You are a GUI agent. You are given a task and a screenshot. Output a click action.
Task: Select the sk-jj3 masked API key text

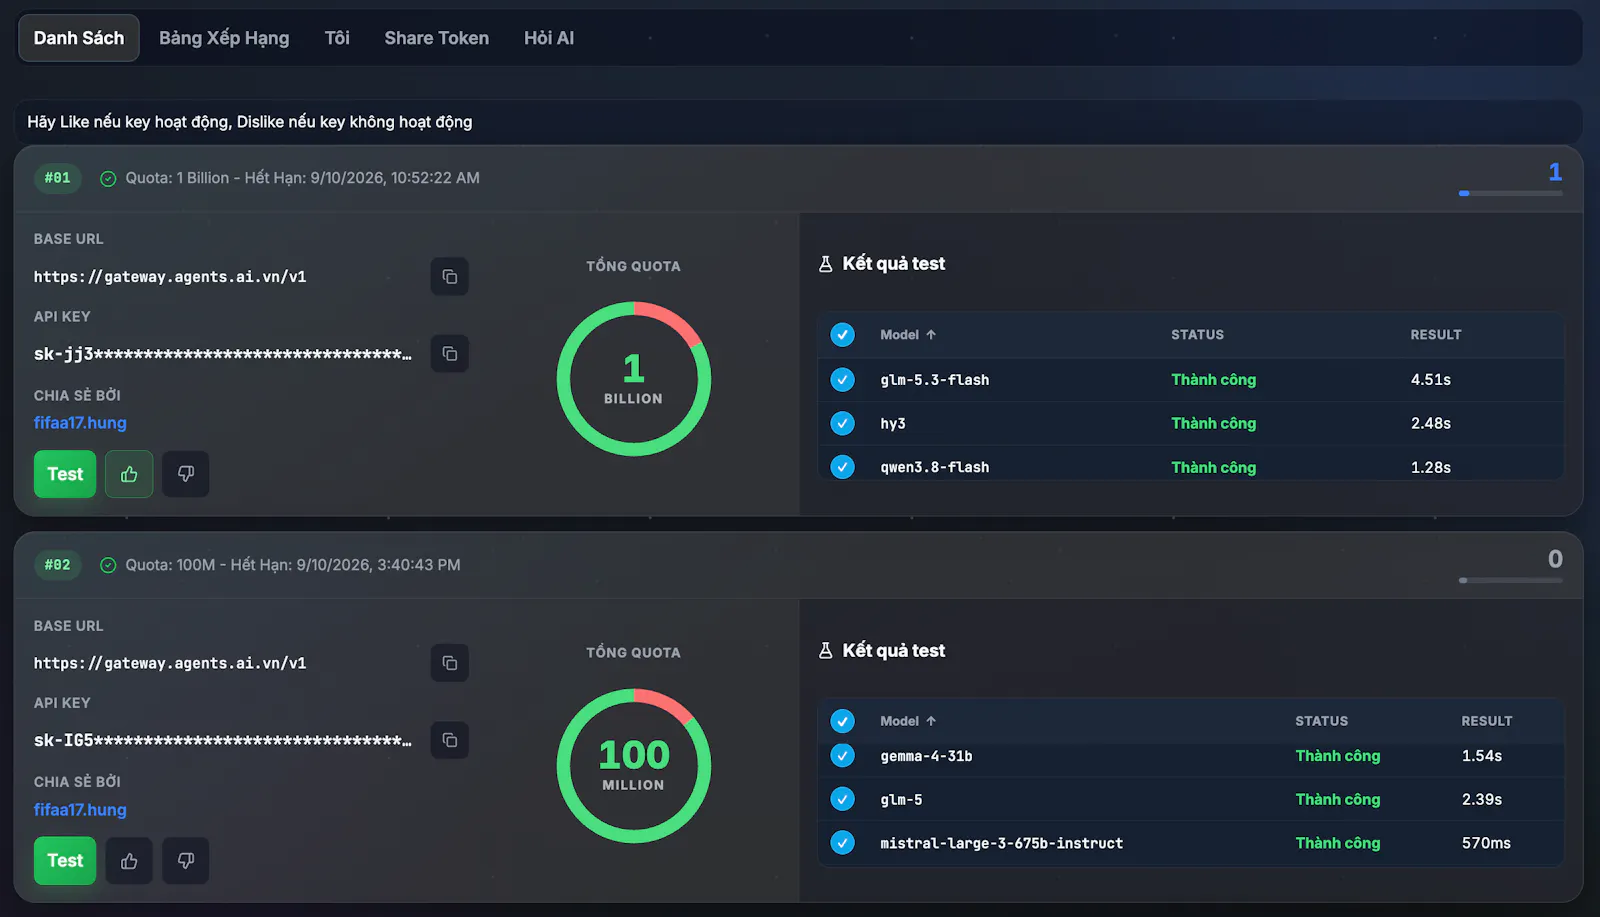[x=223, y=354]
